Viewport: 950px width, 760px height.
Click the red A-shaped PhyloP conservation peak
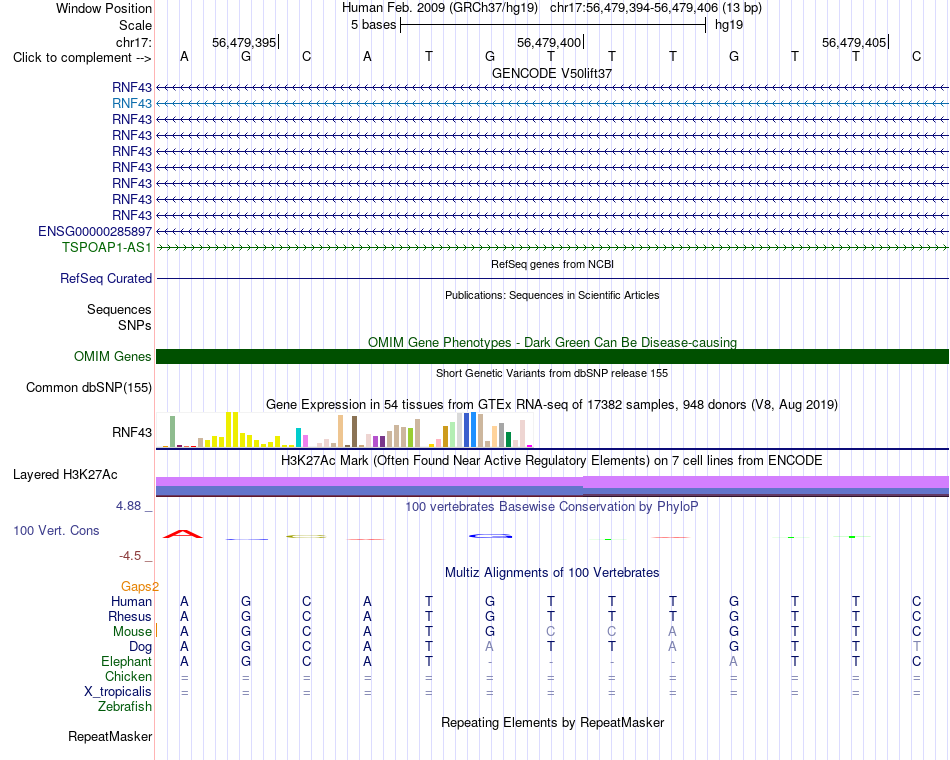(183, 534)
